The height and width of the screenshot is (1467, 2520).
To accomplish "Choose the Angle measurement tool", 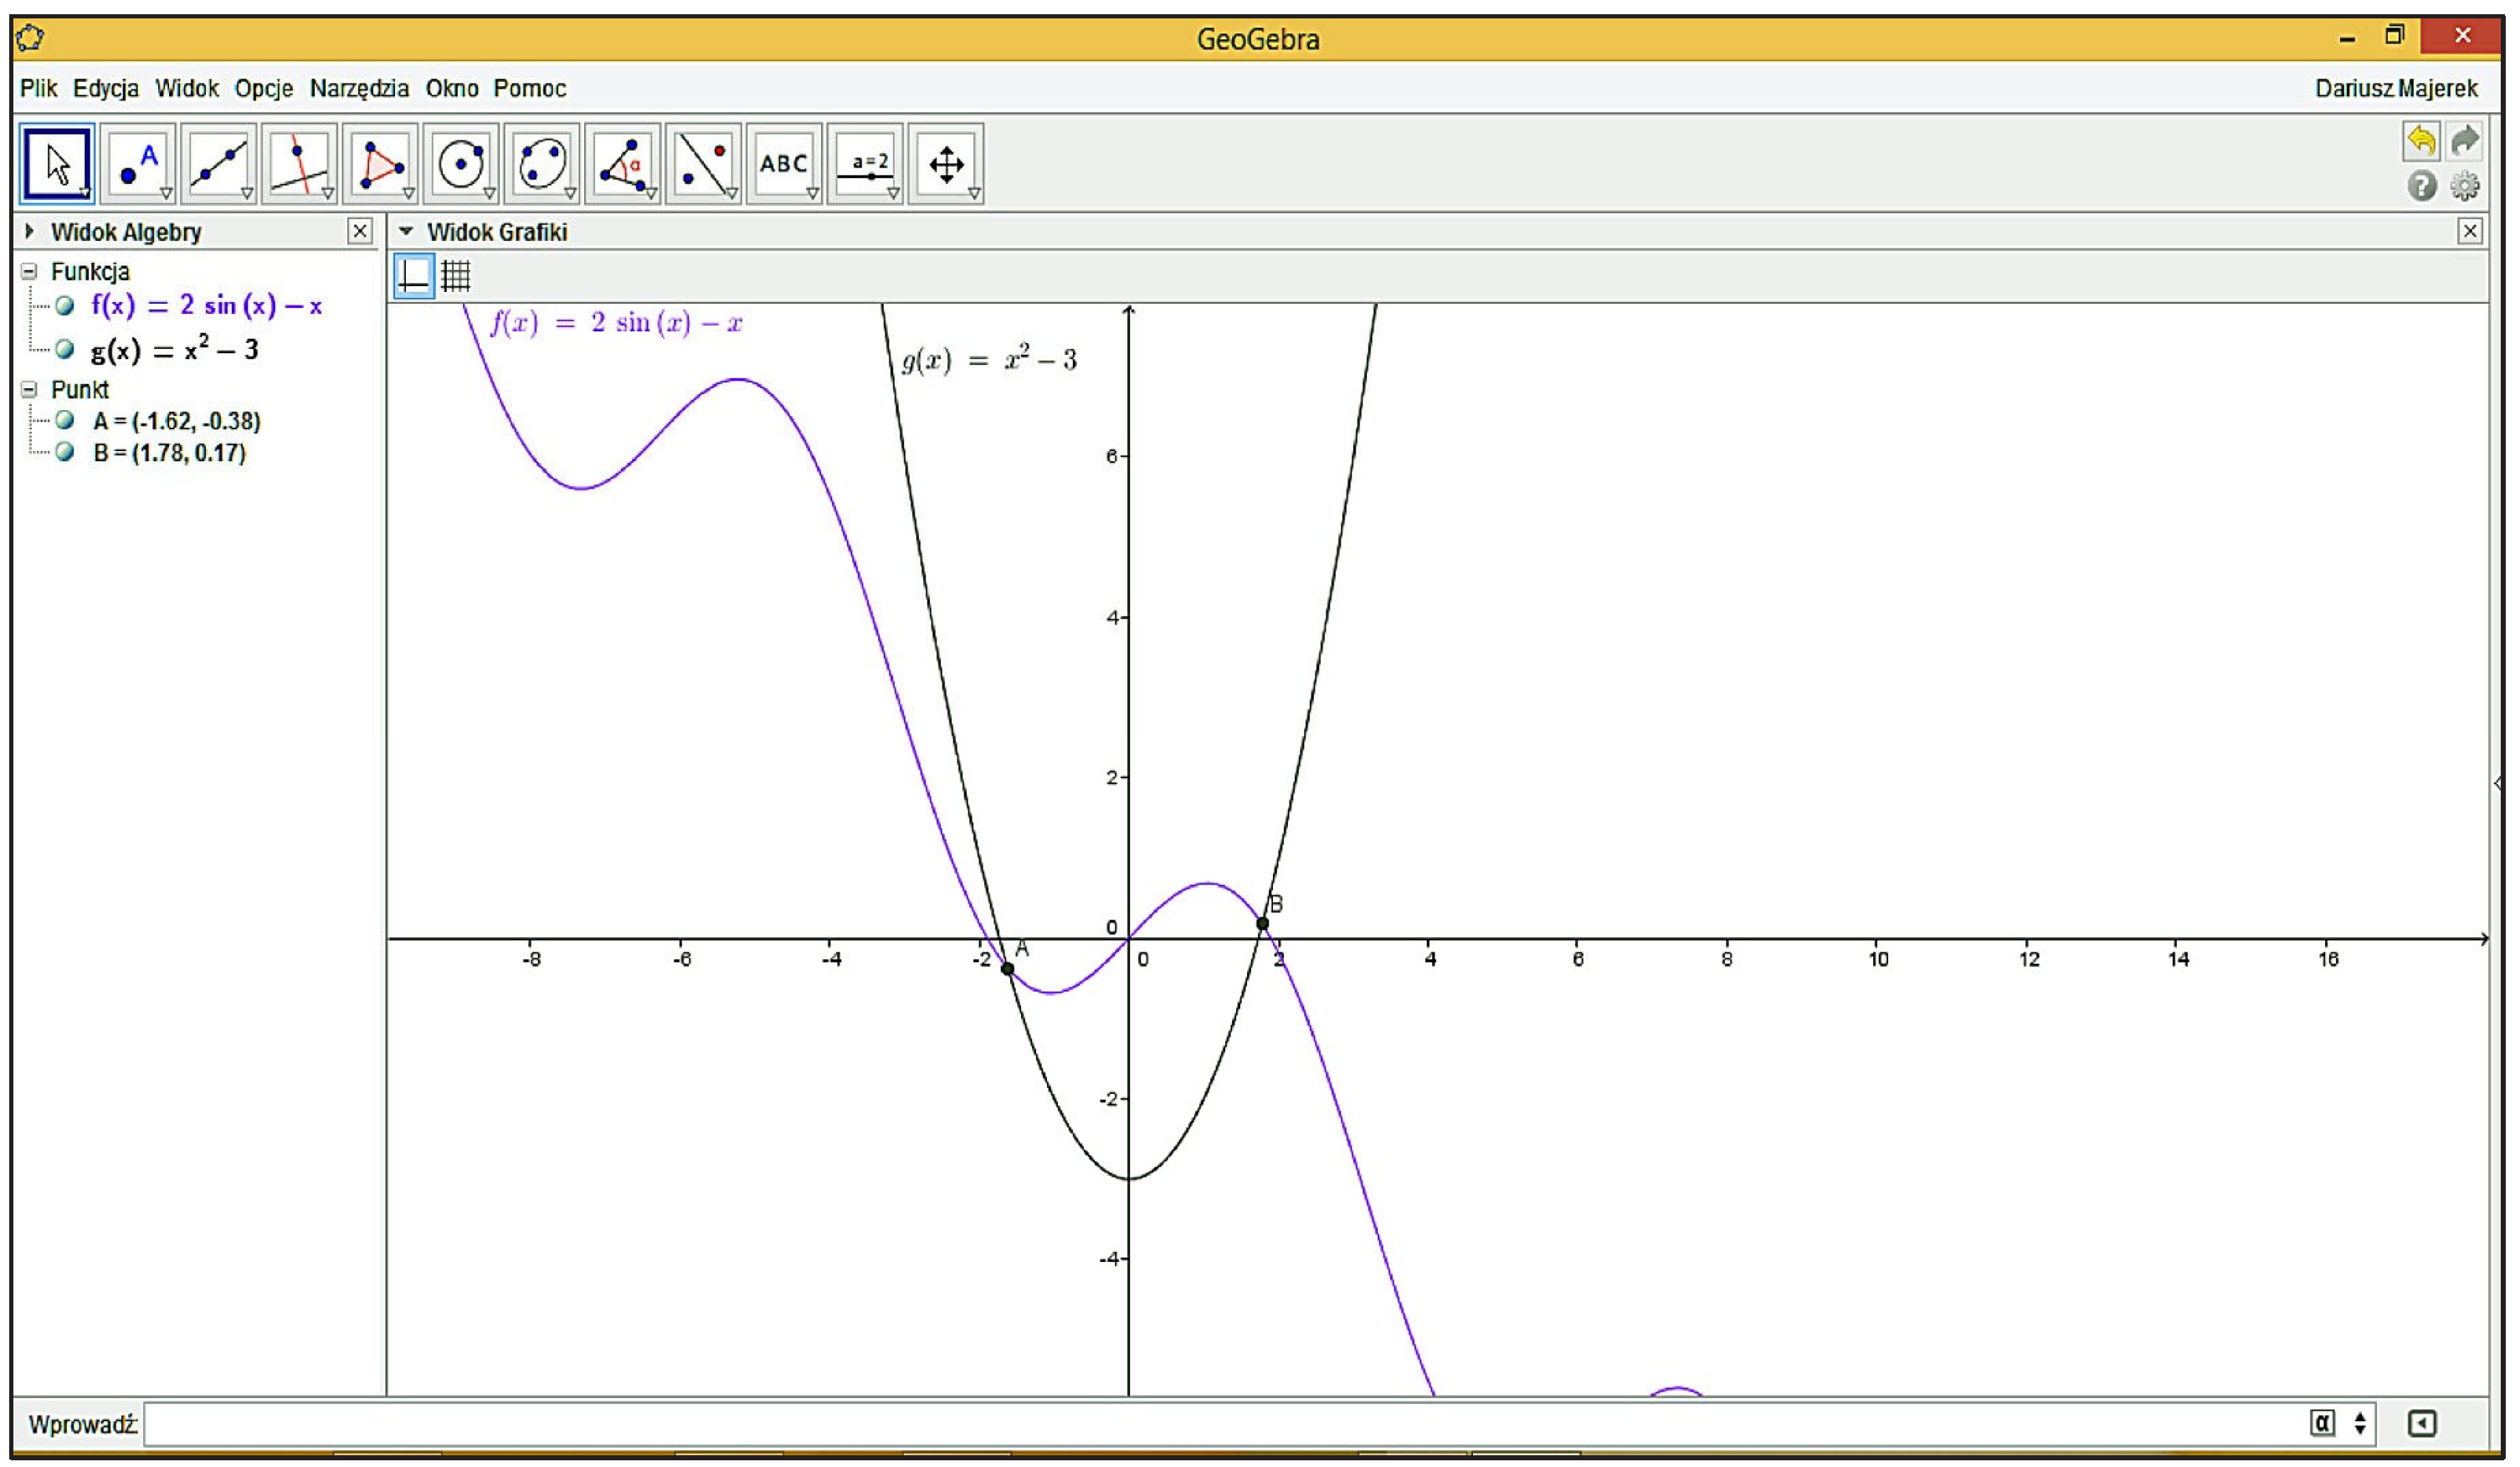I will coord(622,164).
